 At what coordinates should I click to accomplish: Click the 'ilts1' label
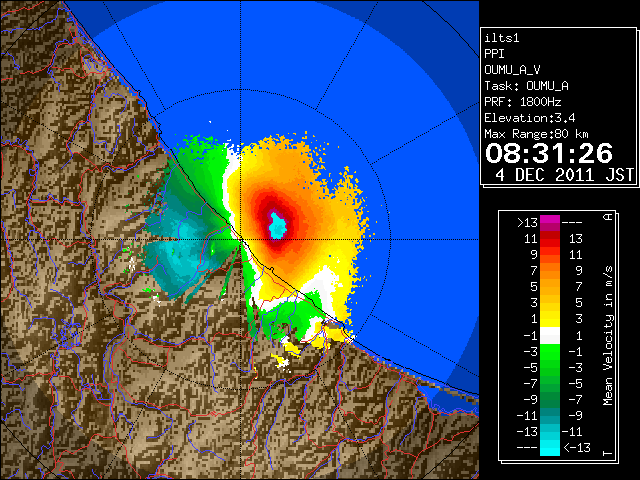[502, 38]
